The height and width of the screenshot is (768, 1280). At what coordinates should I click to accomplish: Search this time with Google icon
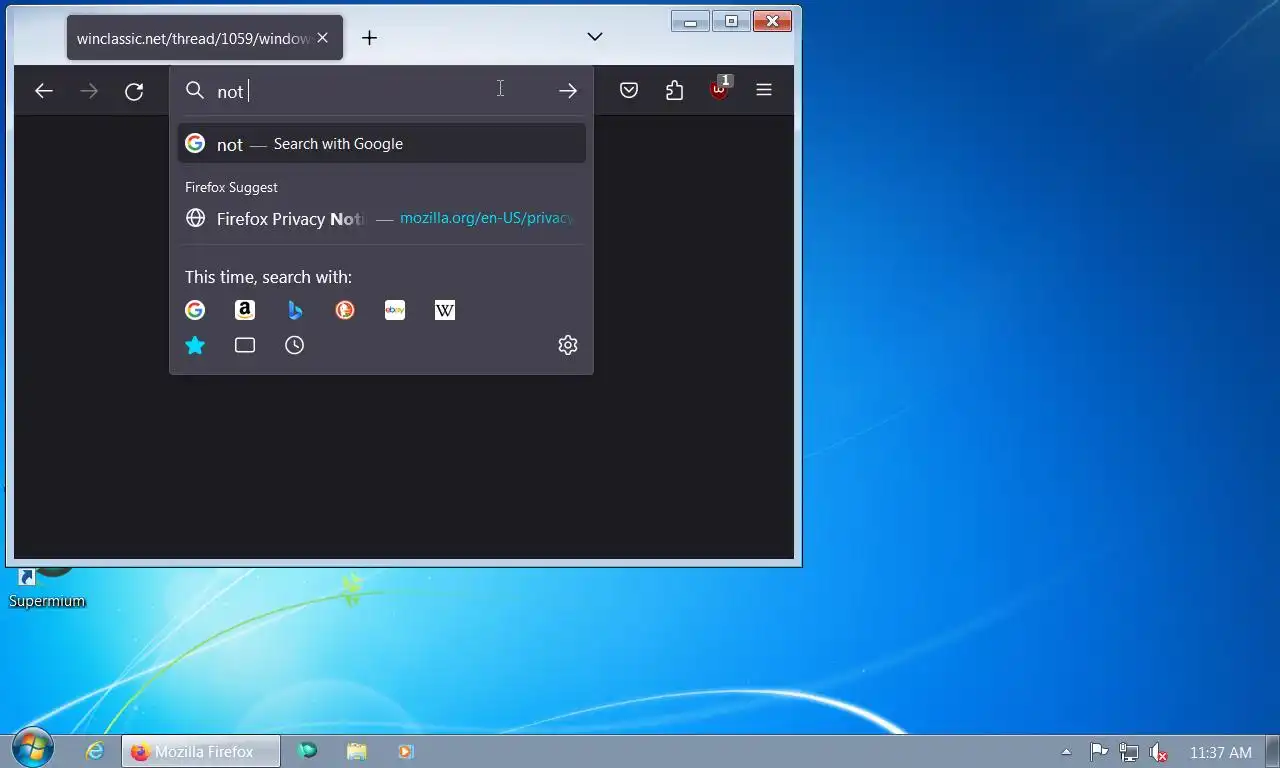(195, 310)
